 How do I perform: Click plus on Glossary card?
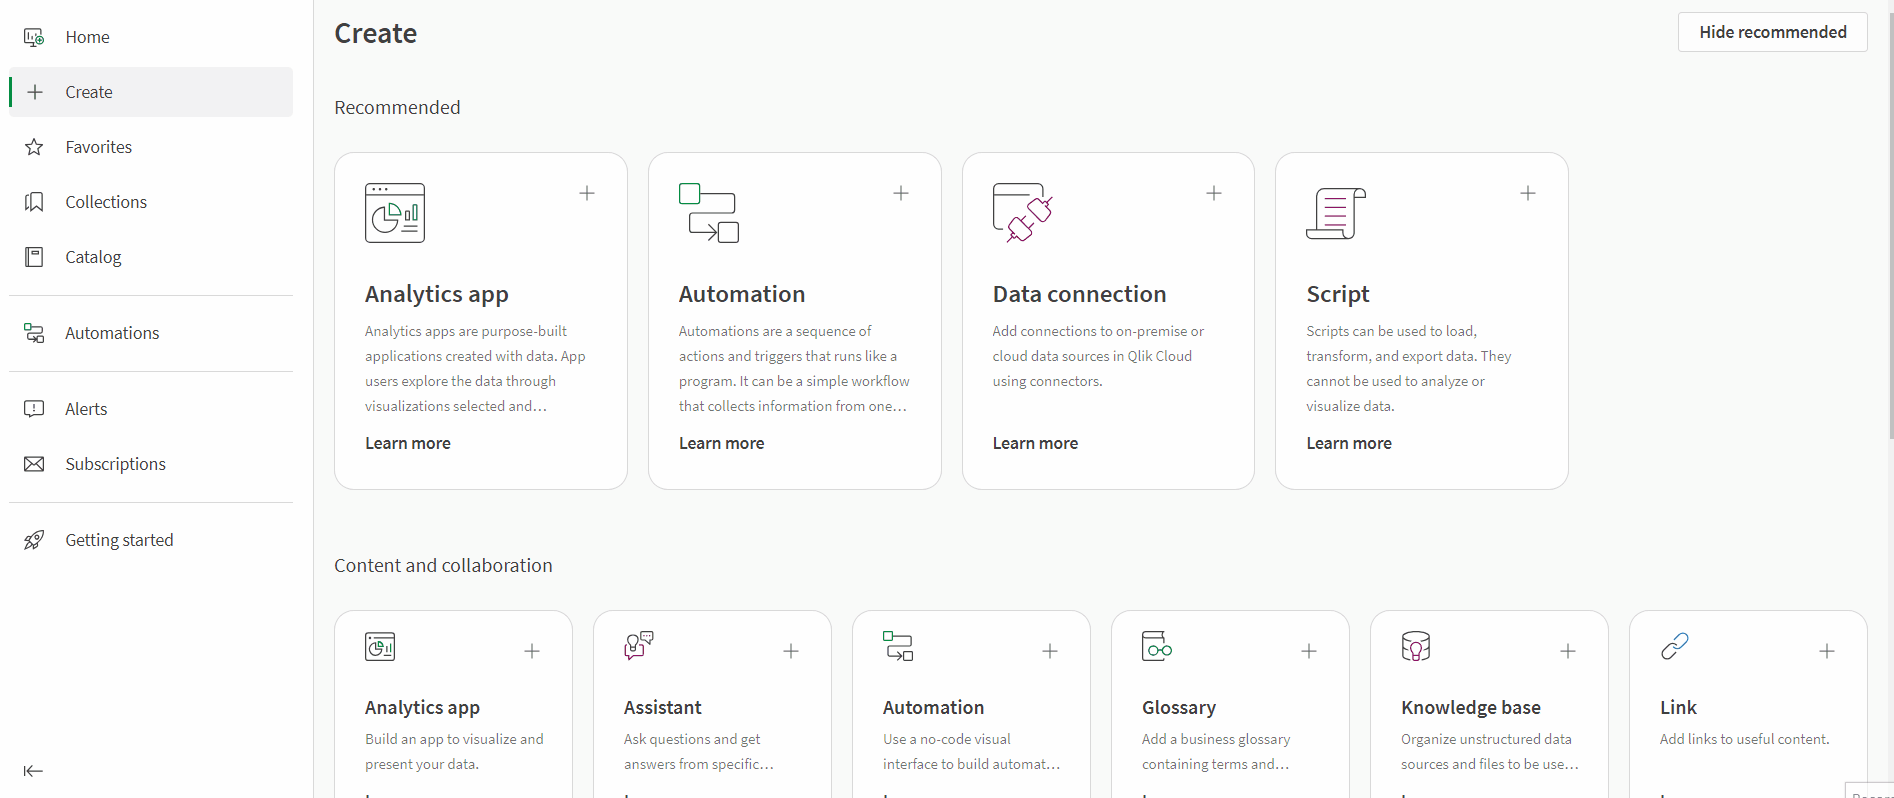(1309, 651)
